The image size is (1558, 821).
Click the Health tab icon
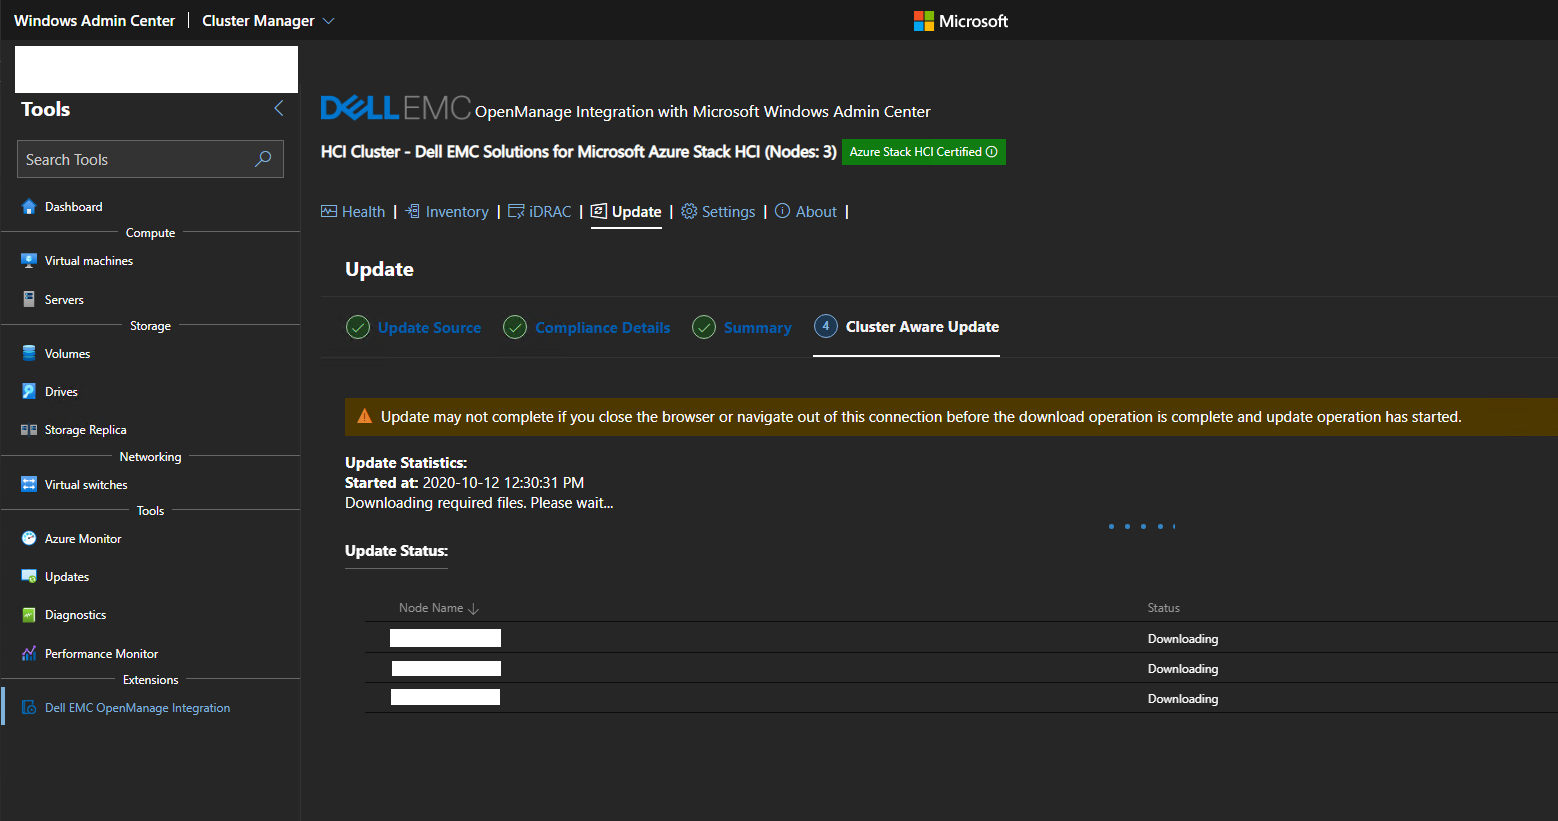329,211
